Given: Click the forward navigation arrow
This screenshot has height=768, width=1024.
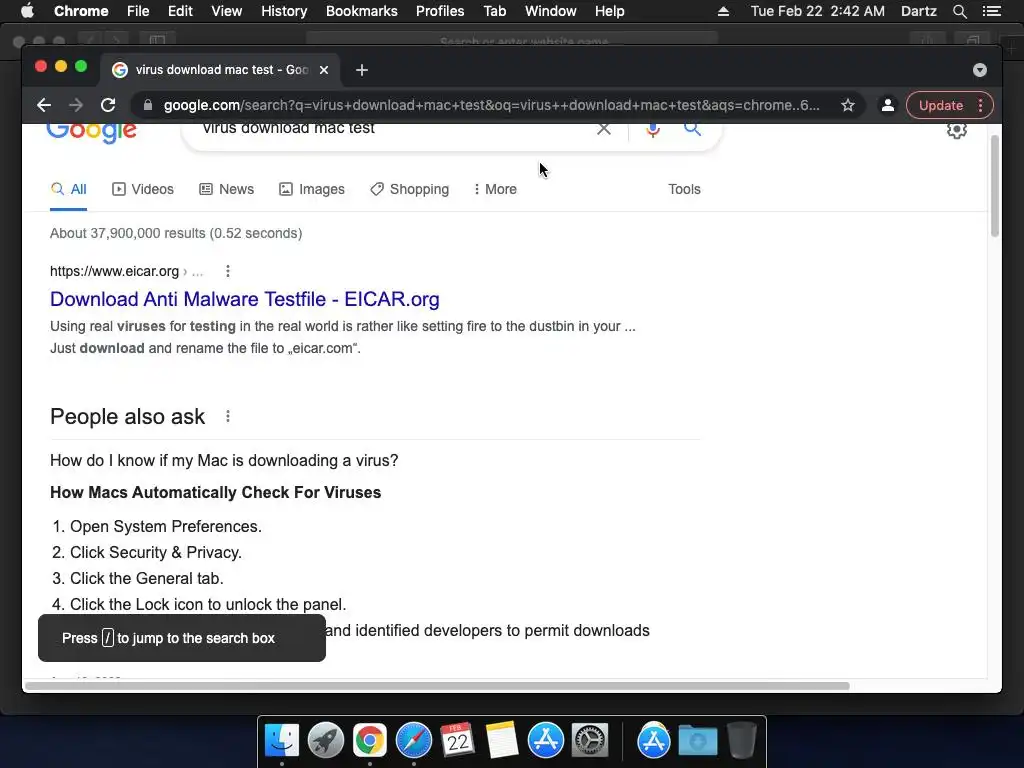Looking at the screenshot, I should pyautogui.click(x=76, y=105).
